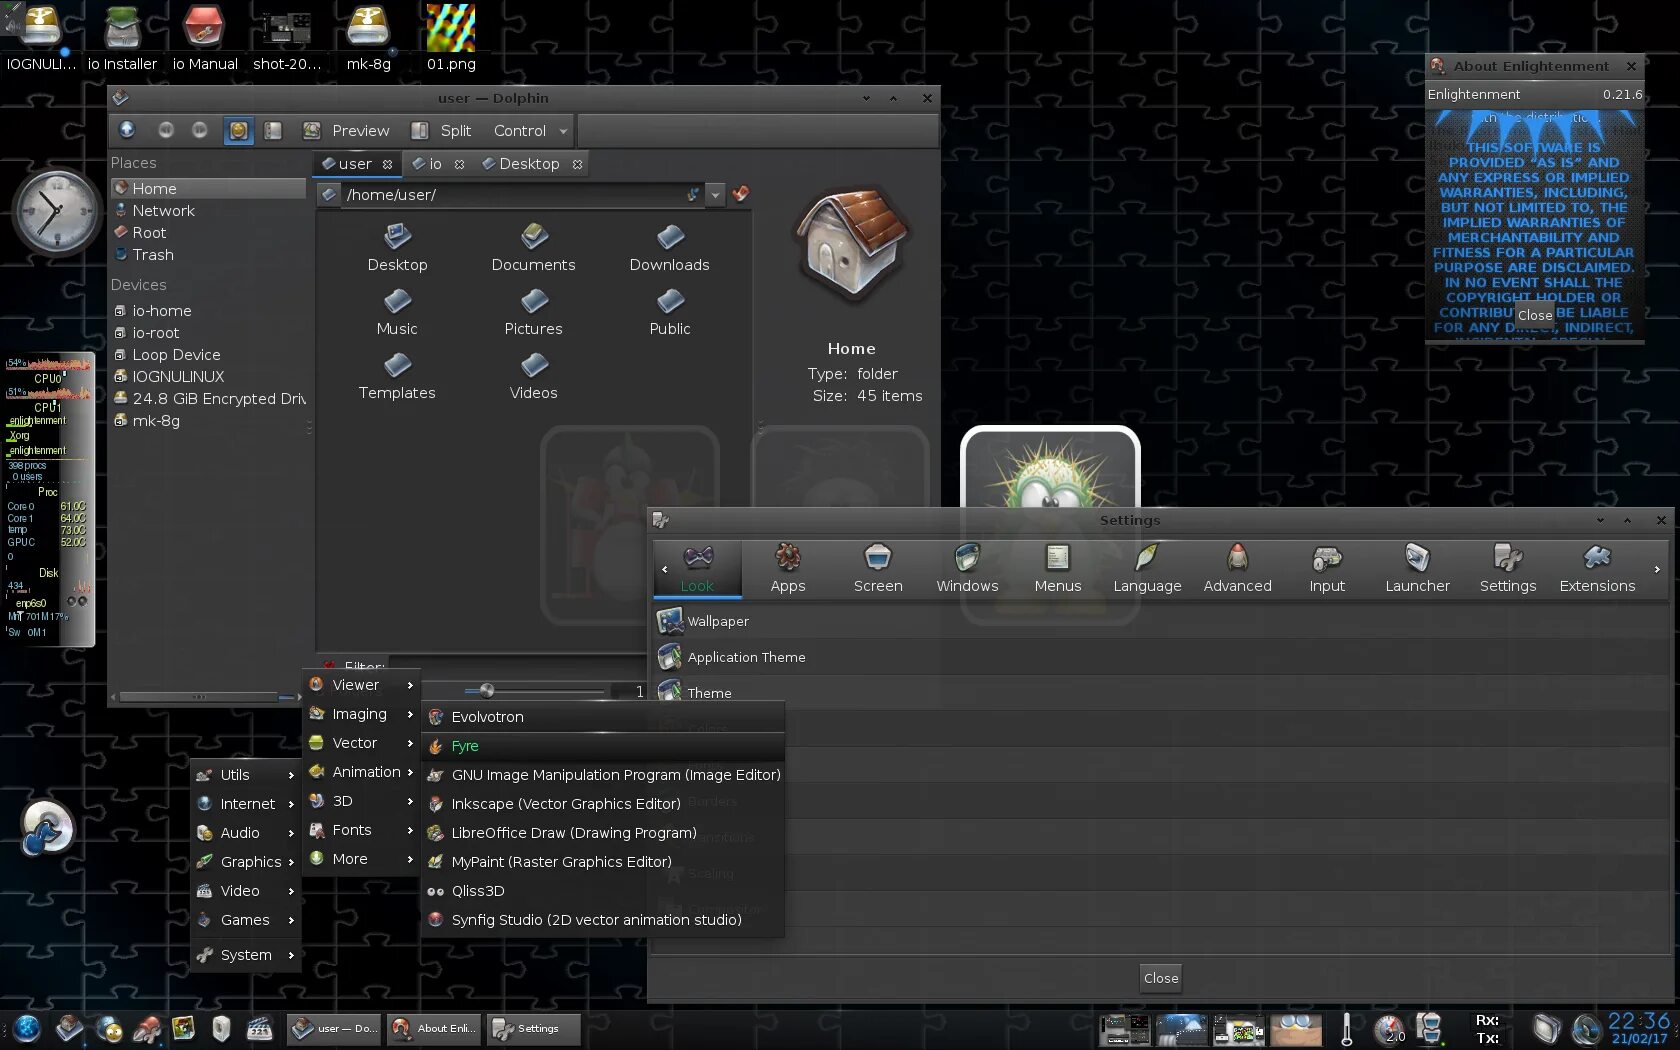
Task: Open the Apps category in Settings
Action: (788, 569)
